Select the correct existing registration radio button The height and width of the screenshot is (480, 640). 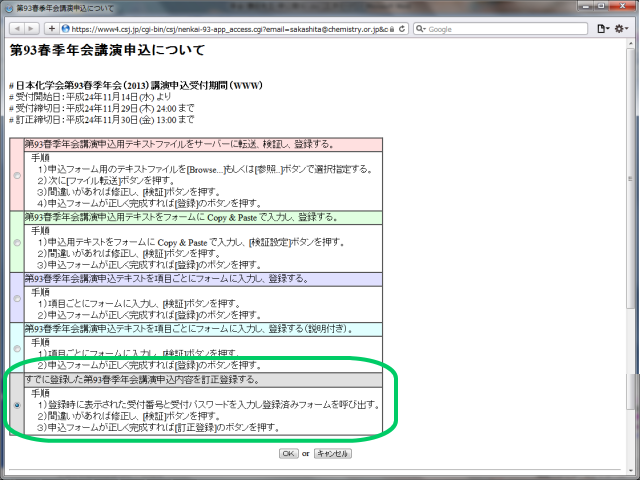coord(17,405)
